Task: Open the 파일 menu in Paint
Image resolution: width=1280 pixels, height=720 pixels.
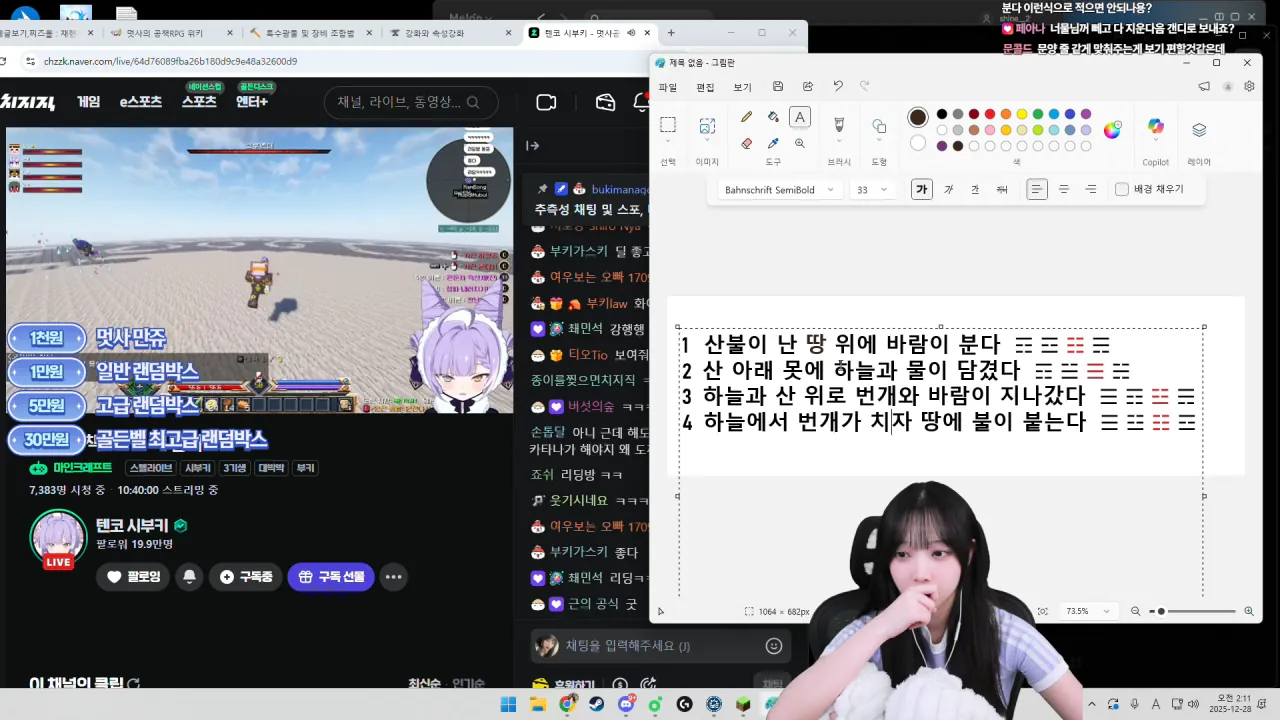Action: [x=668, y=87]
